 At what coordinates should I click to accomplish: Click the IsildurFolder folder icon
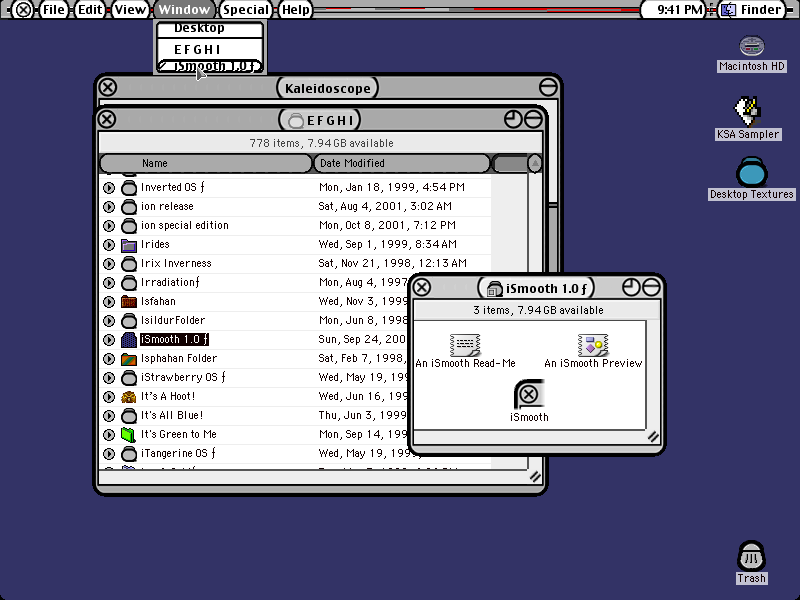(x=129, y=321)
